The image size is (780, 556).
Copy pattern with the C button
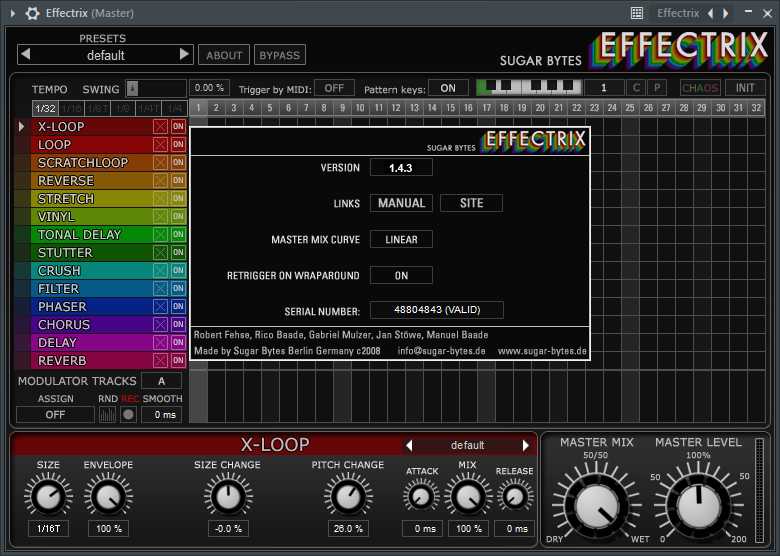(636, 88)
